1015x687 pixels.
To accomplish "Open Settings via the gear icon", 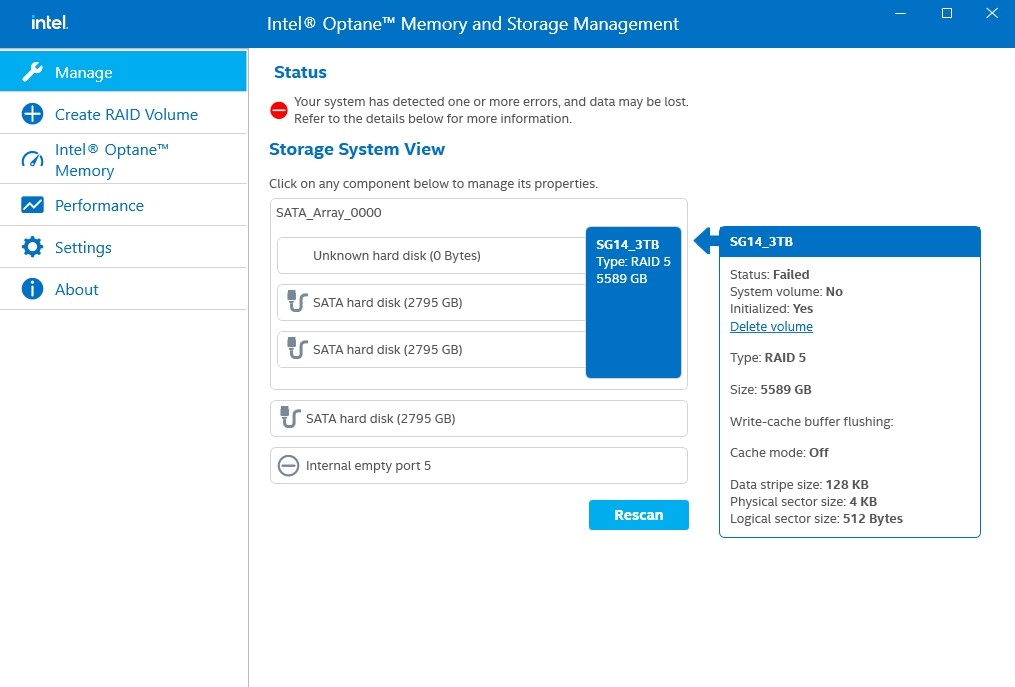I will pyautogui.click(x=32, y=247).
